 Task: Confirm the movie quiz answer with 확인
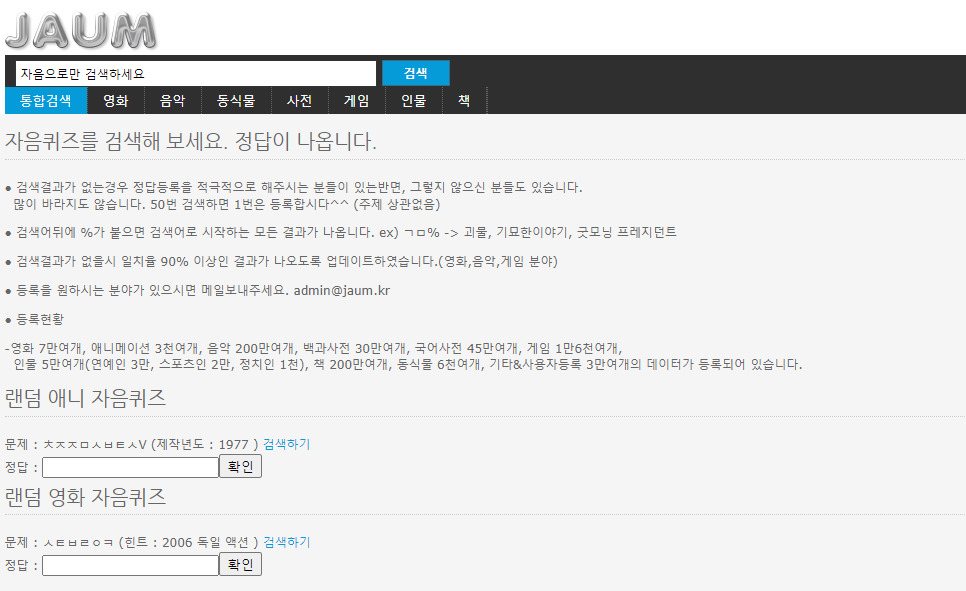pos(240,565)
